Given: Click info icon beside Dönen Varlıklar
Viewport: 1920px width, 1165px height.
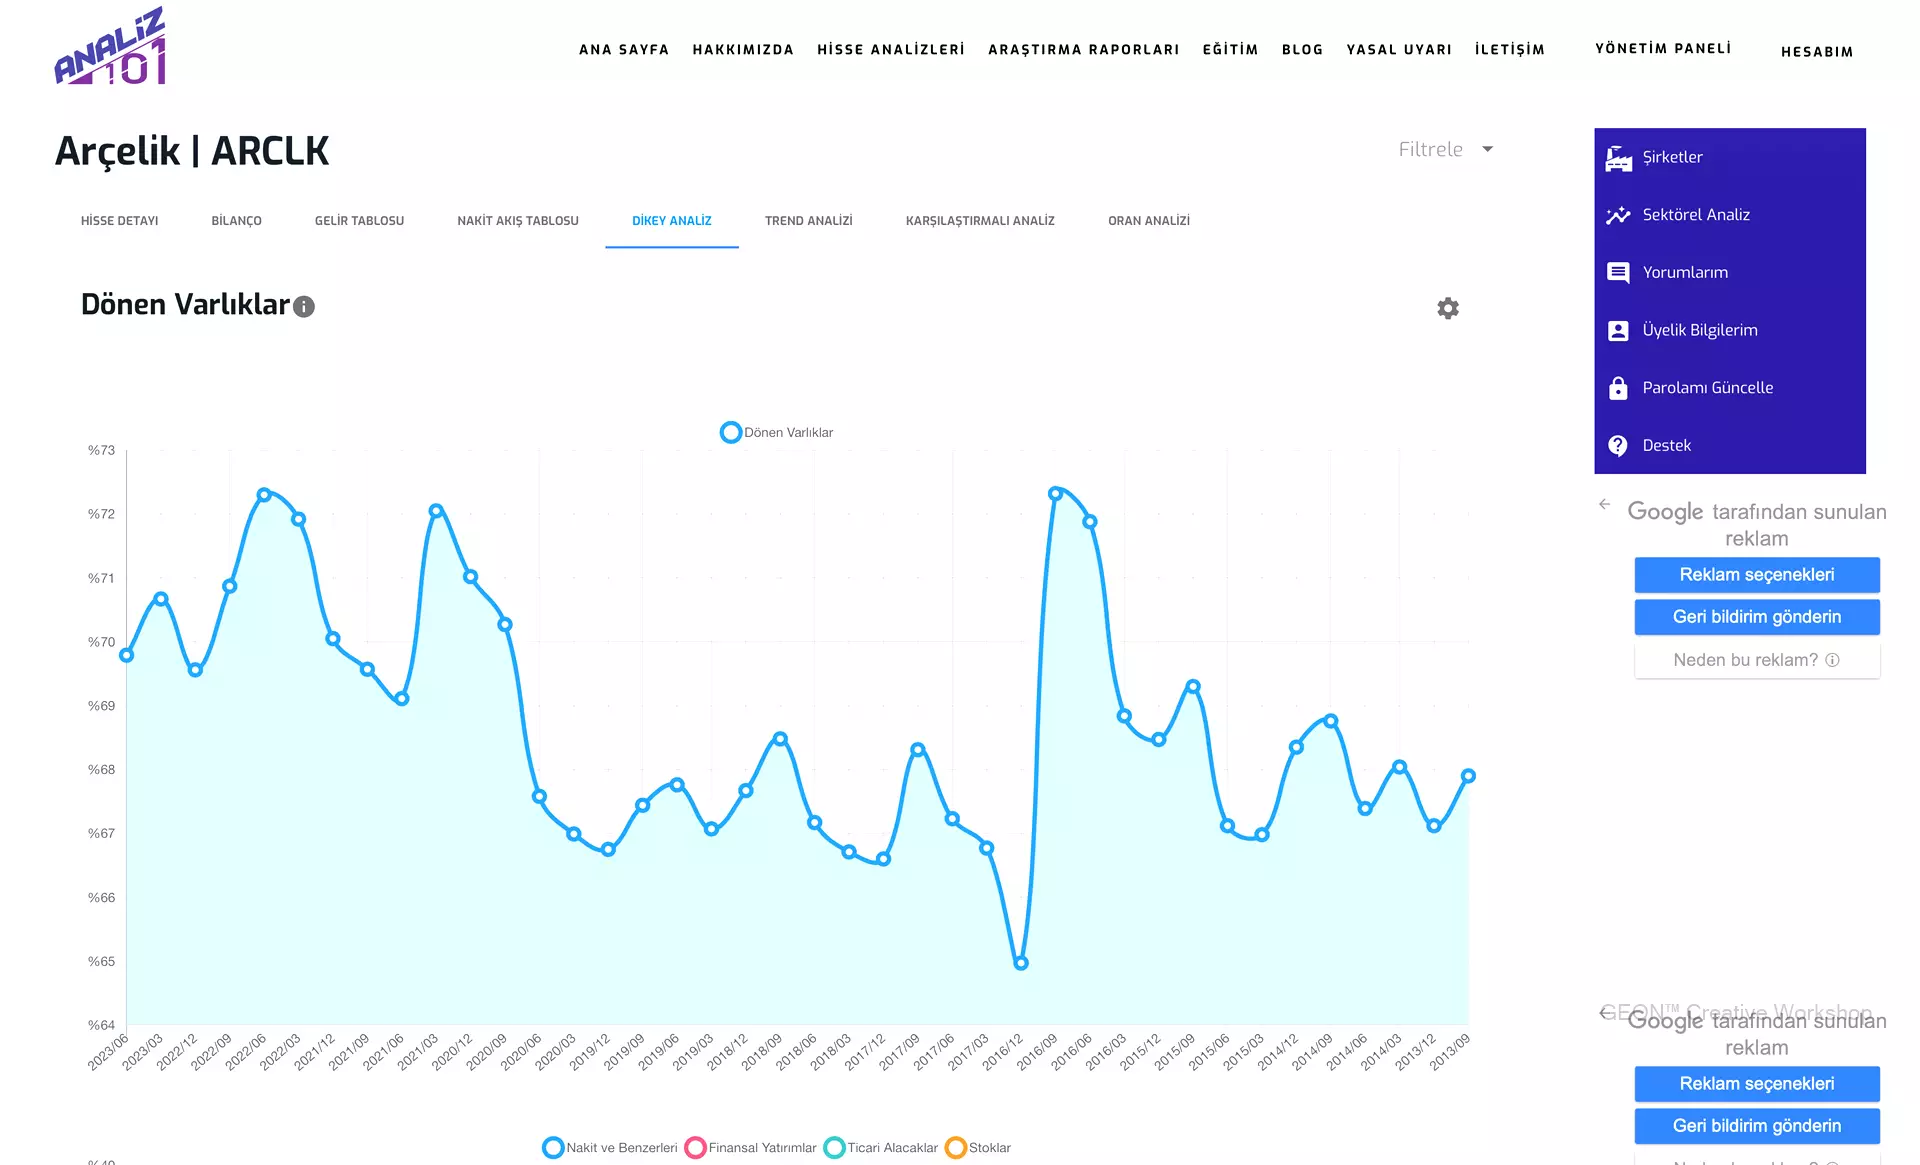Looking at the screenshot, I should (304, 307).
